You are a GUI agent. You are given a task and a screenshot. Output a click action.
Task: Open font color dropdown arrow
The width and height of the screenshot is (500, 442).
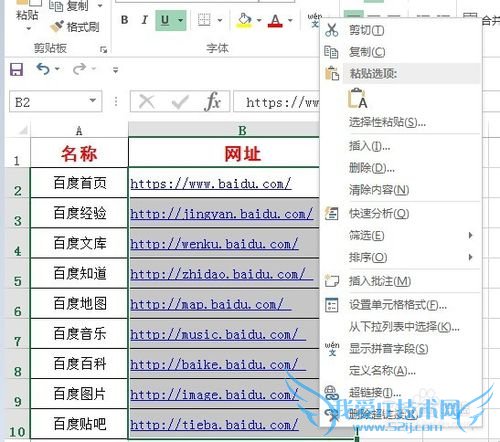[290, 20]
